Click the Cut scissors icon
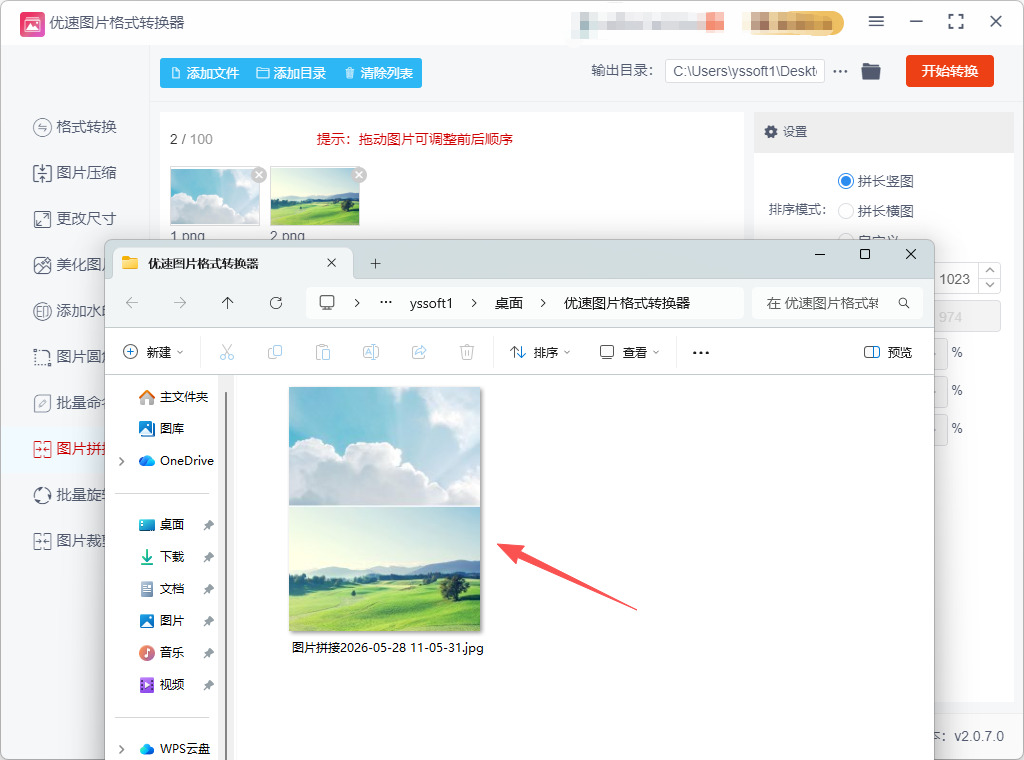The height and width of the screenshot is (760, 1024). coord(227,353)
